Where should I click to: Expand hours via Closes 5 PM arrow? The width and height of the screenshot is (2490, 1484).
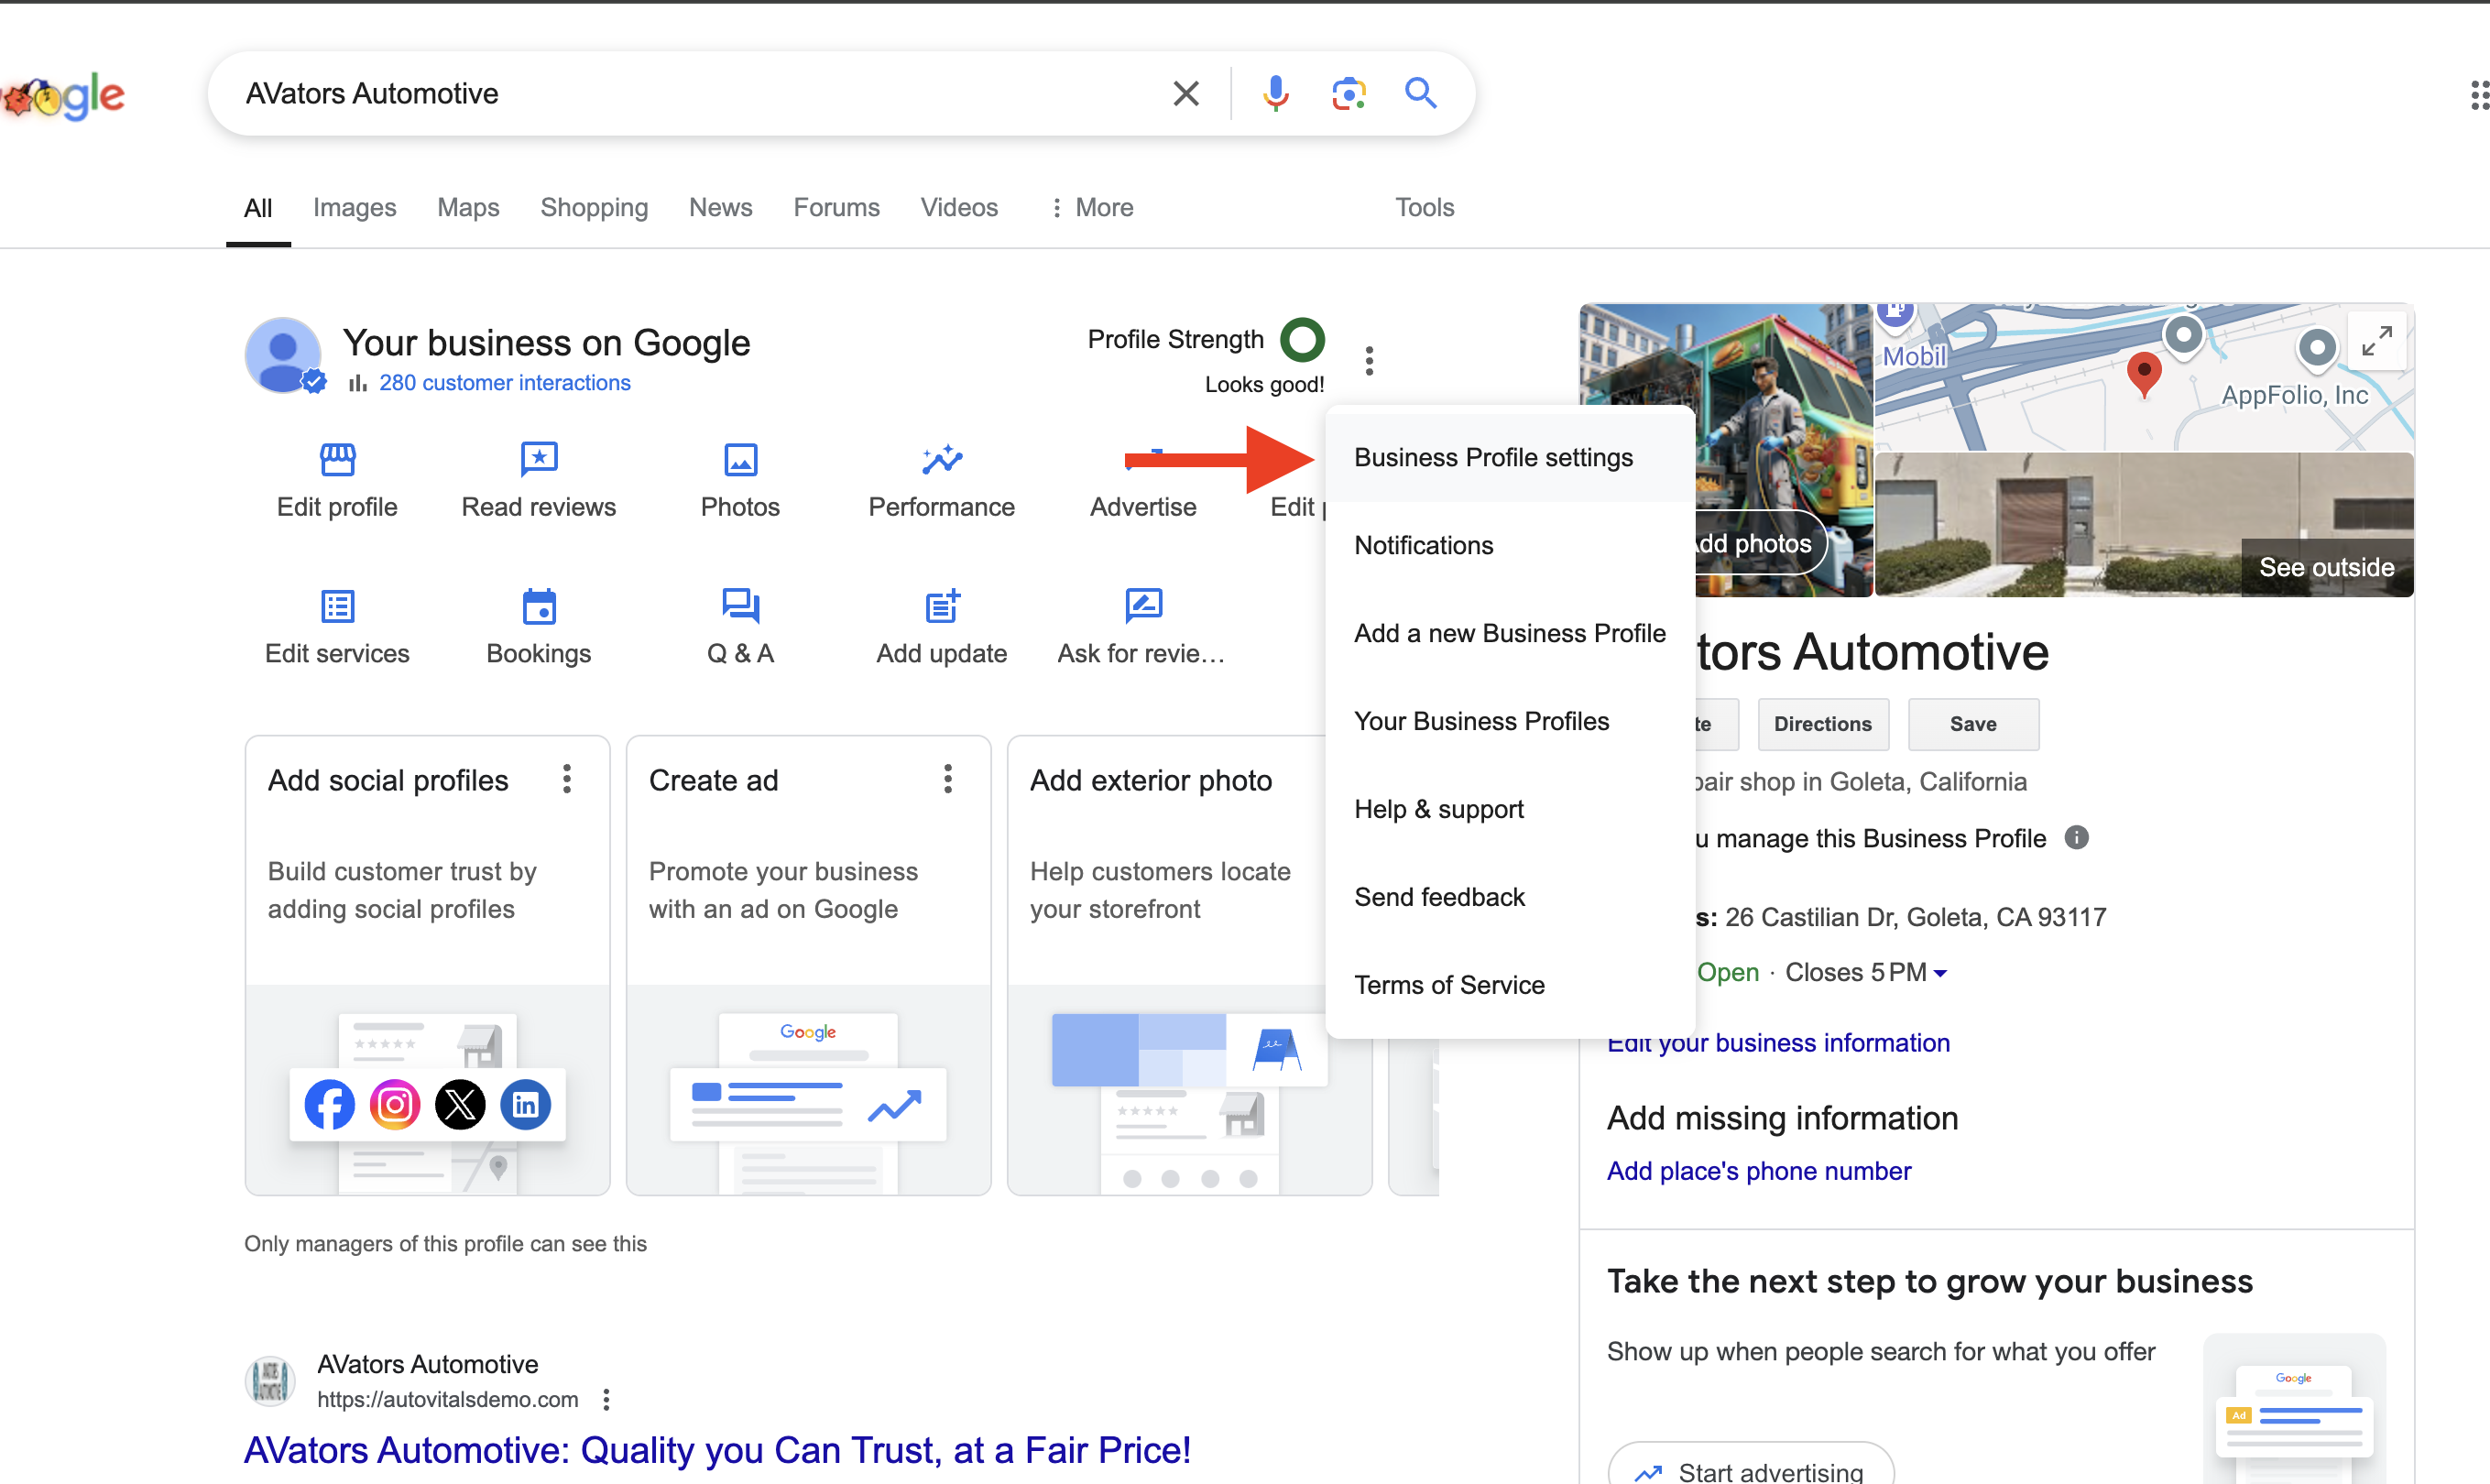[x=1940, y=973]
